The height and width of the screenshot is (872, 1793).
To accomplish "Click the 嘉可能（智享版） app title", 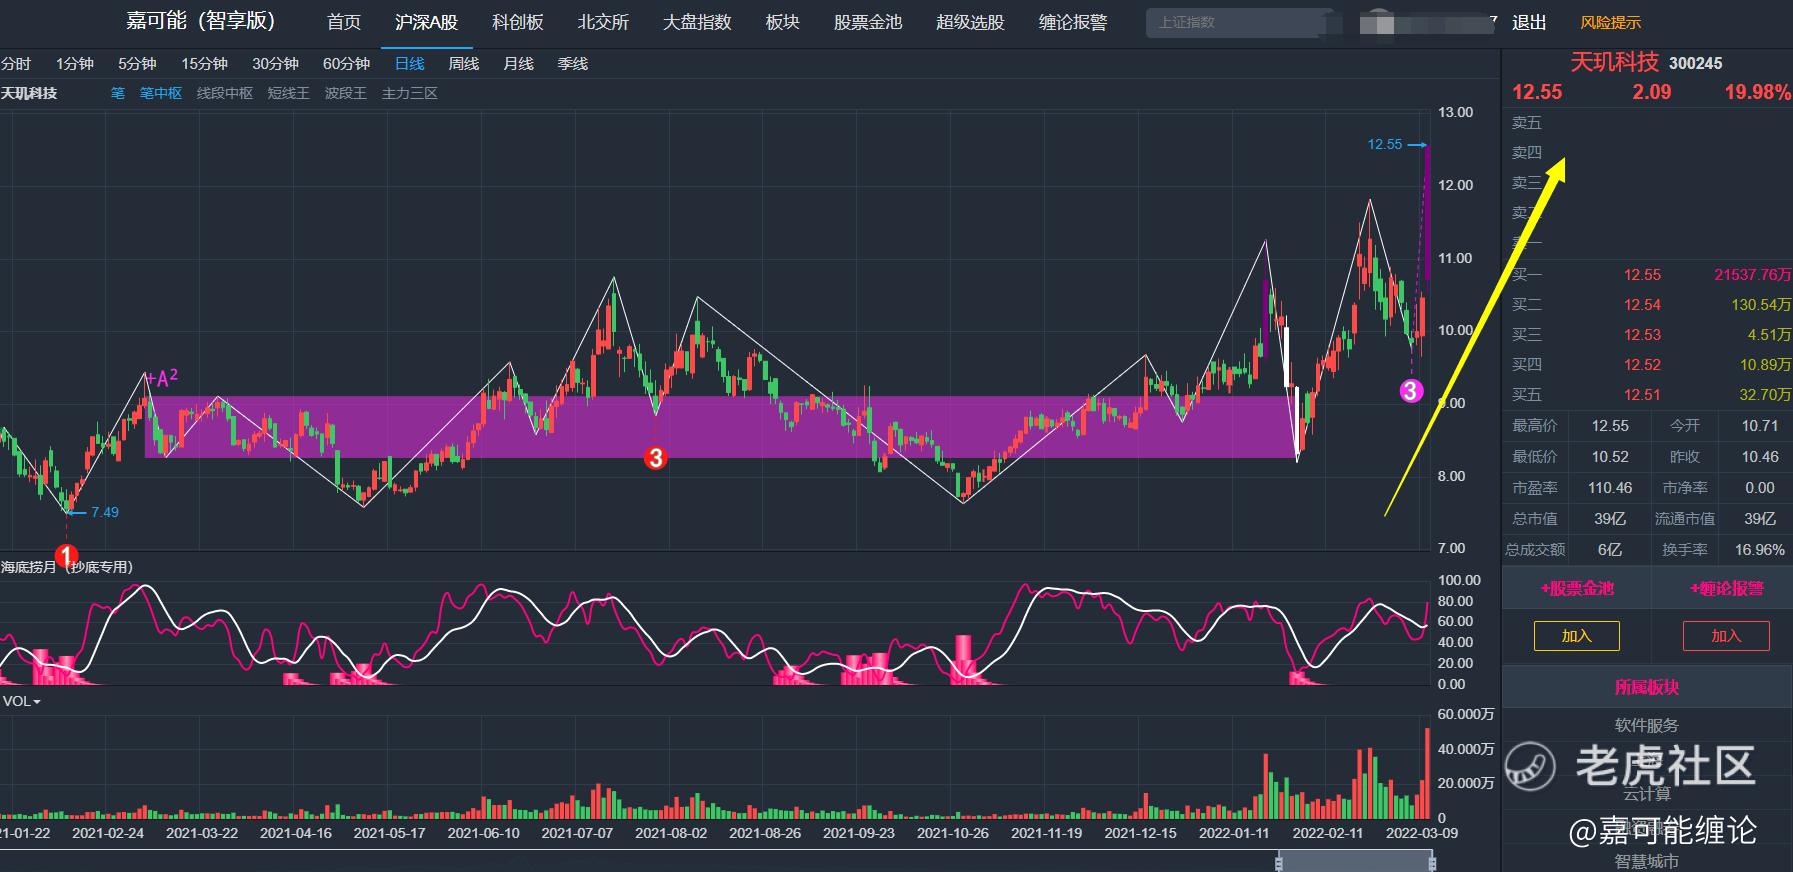I will pos(201,21).
